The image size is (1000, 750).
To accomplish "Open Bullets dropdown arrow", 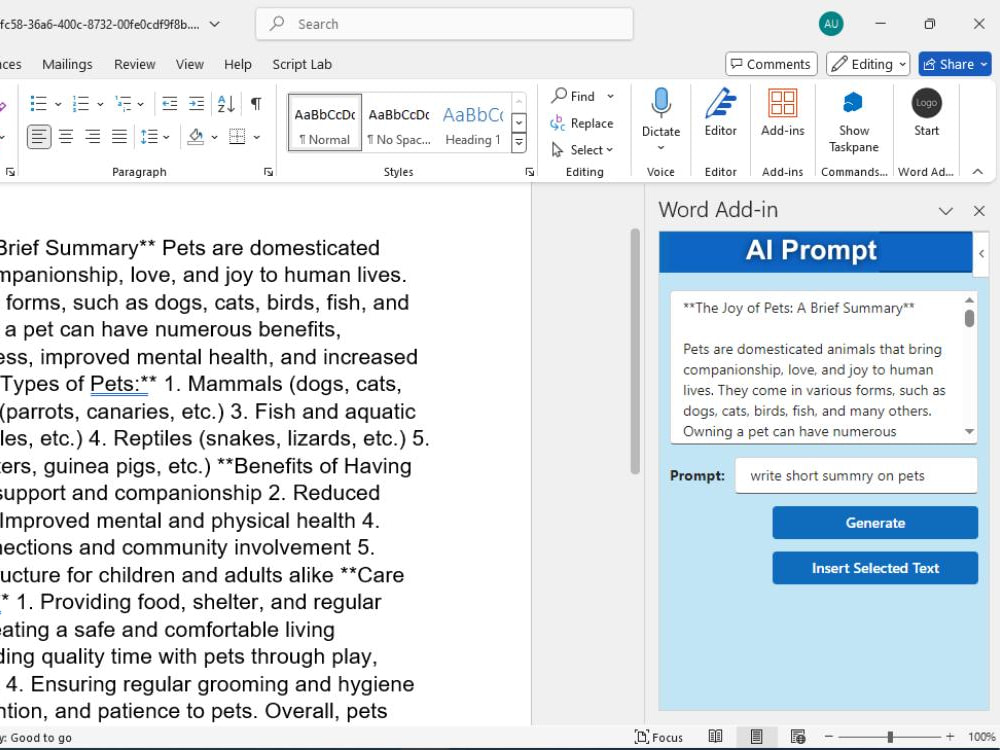I will pyautogui.click(x=58, y=104).
